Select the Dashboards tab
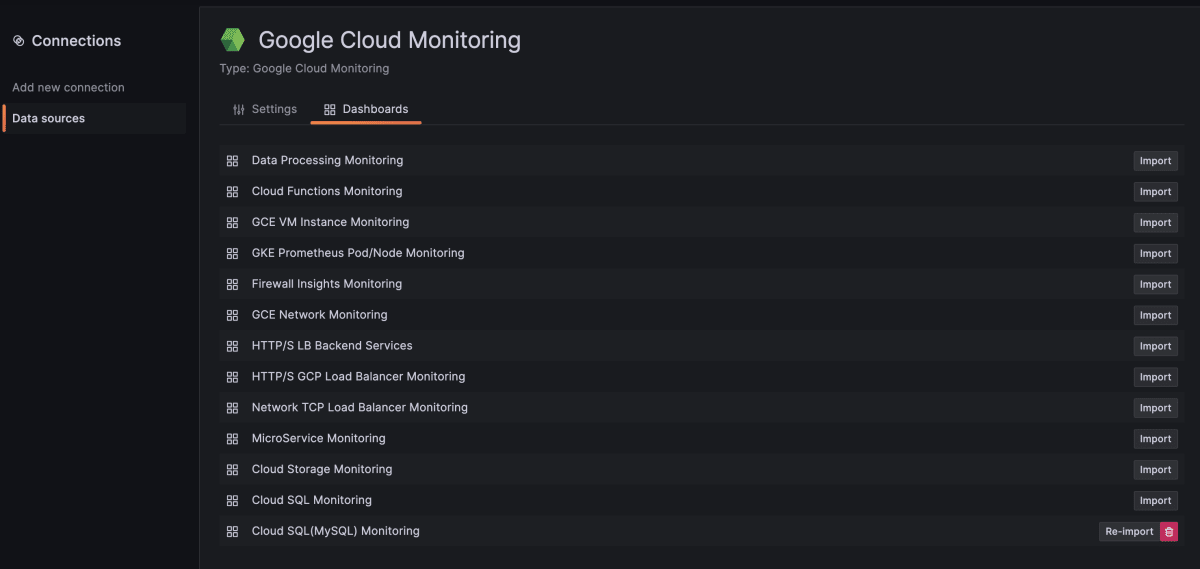The width and height of the screenshot is (1200, 569). click(x=366, y=109)
